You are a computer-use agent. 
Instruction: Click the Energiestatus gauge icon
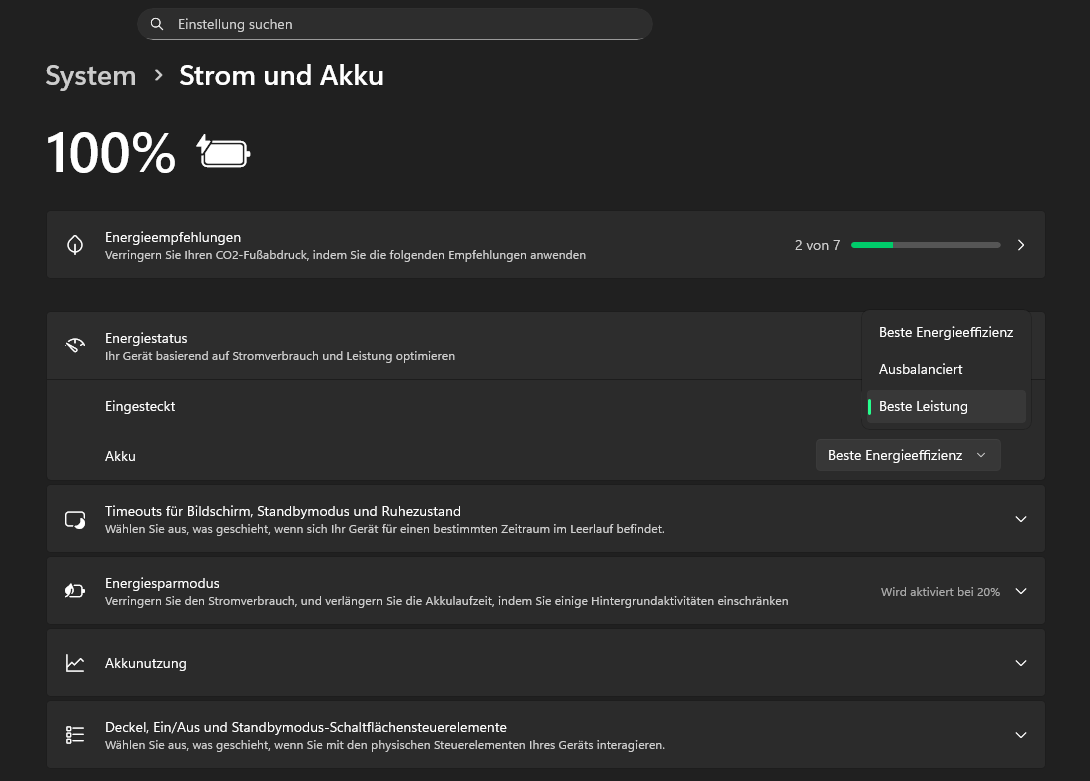point(75,346)
